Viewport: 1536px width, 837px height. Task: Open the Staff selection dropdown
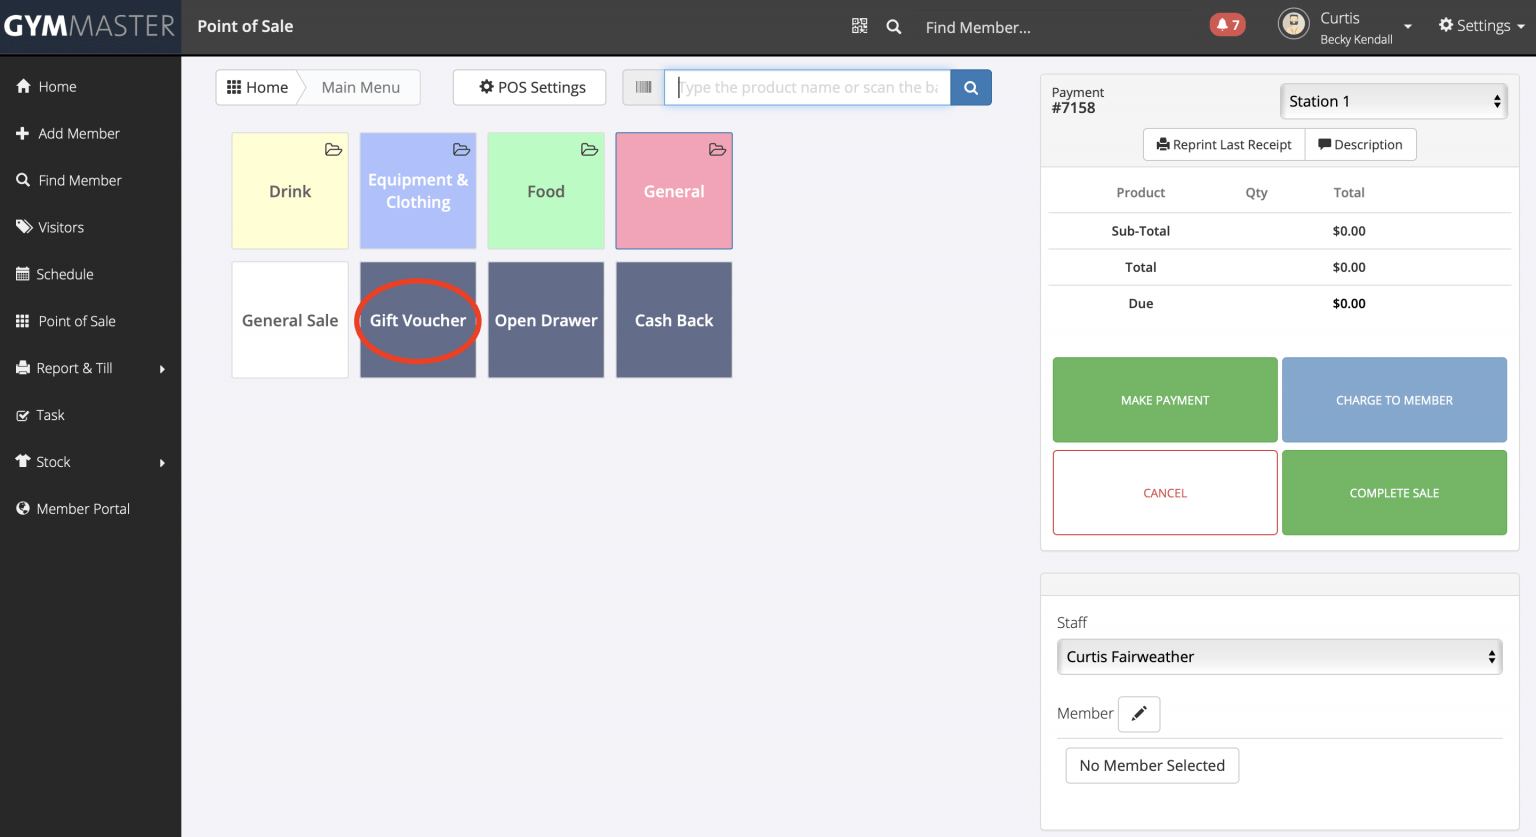coord(1279,657)
